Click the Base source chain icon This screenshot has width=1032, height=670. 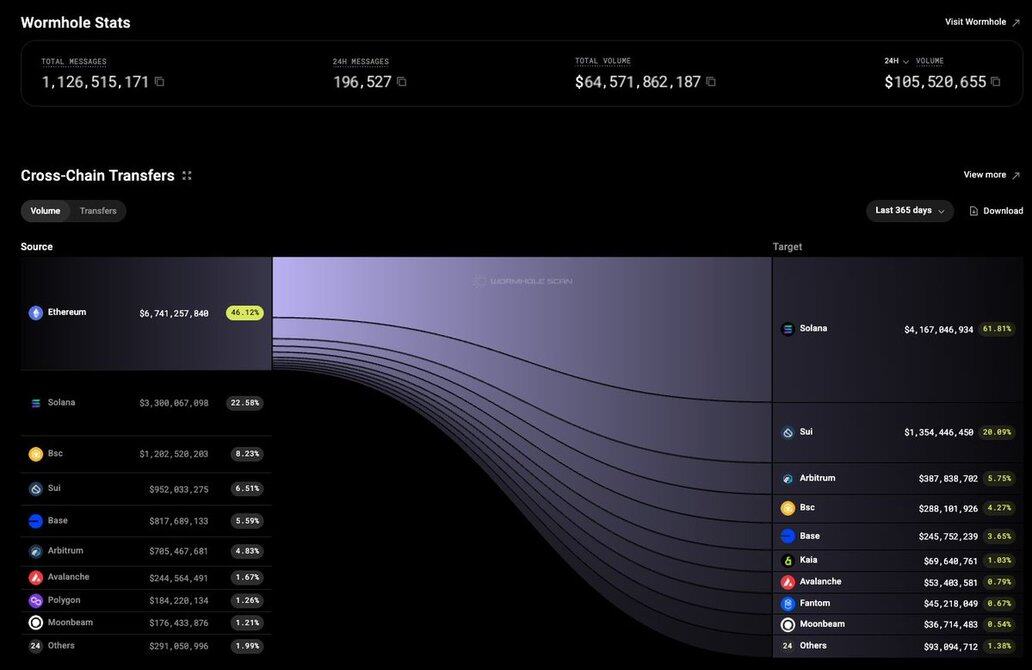click(36, 521)
